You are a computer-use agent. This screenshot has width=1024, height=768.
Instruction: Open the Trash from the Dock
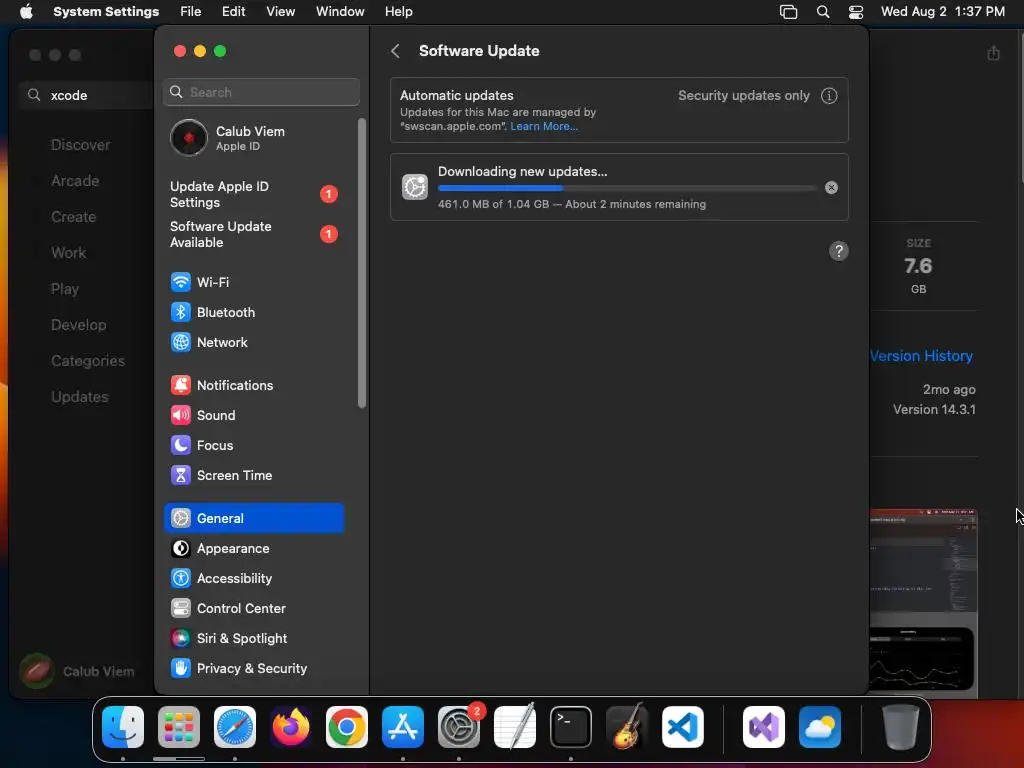(901, 726)
